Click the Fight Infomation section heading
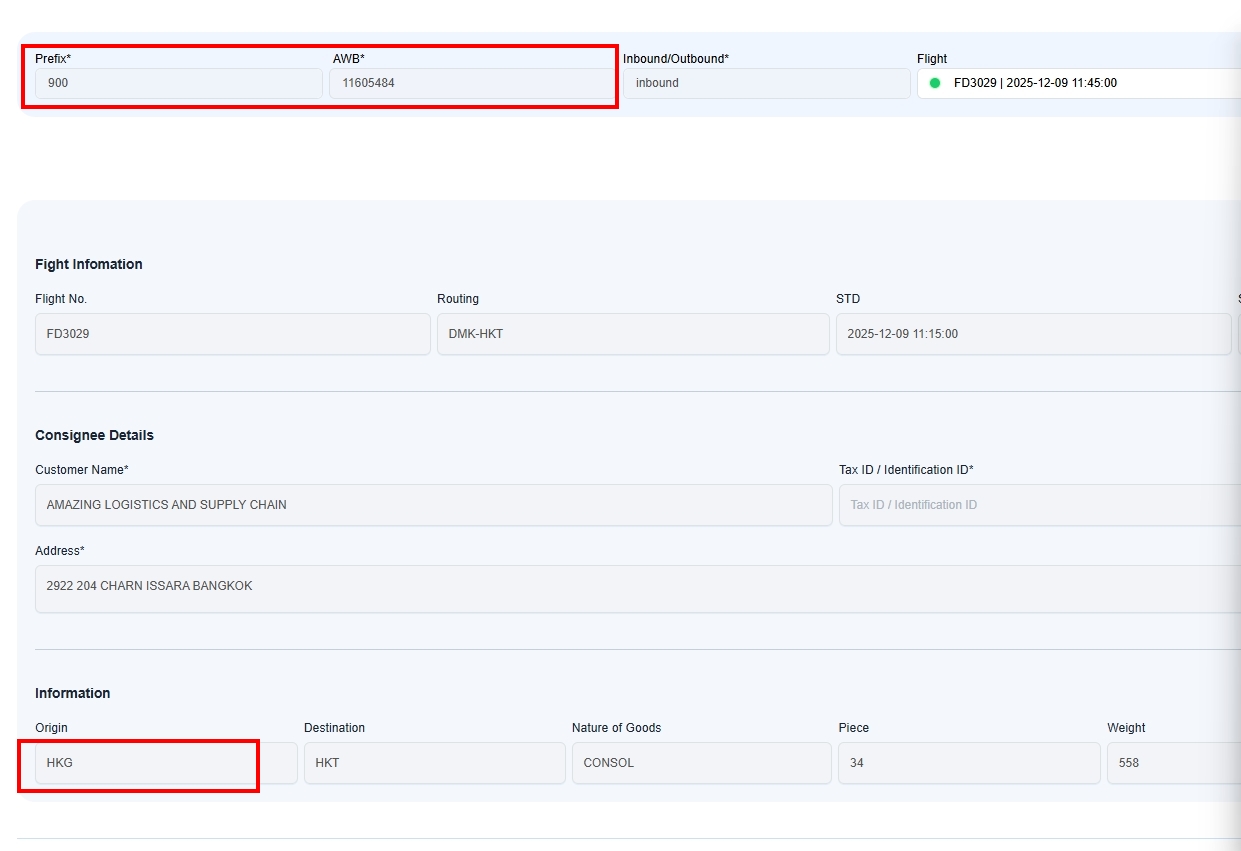 point(89,264)
